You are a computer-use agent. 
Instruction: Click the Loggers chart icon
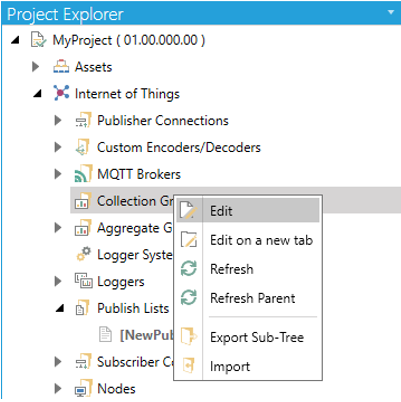pos(83,281)
